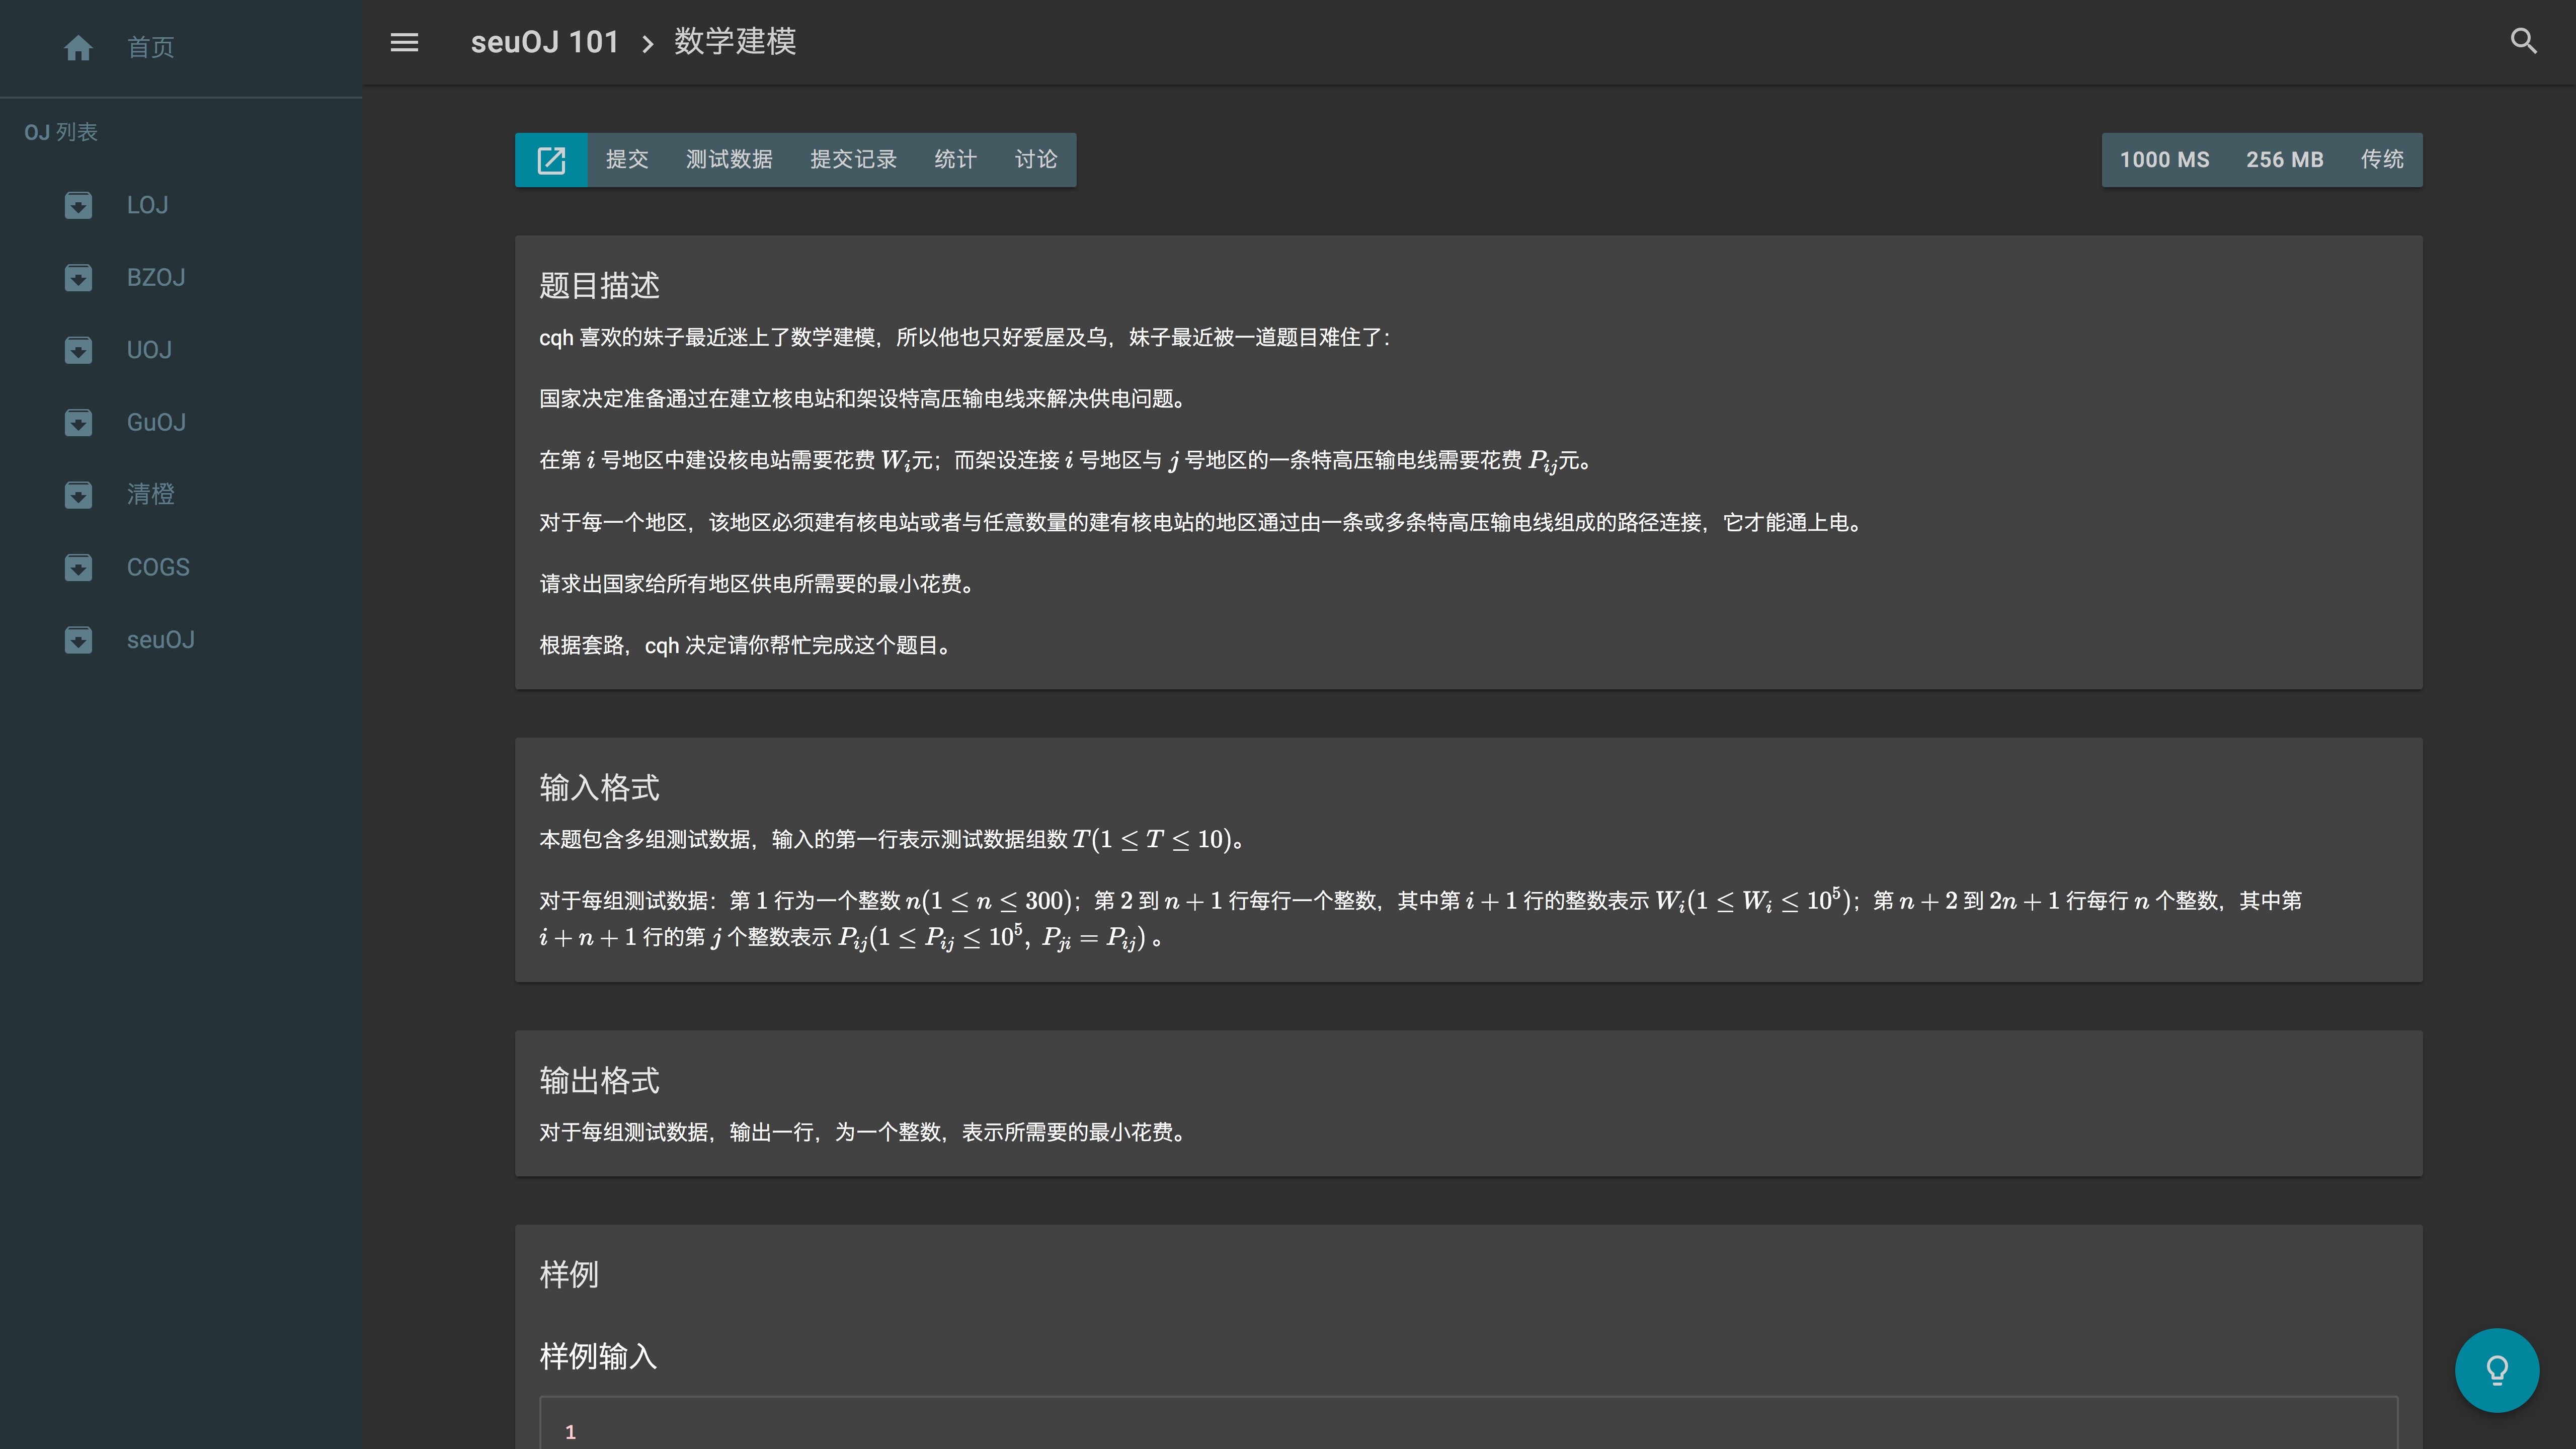View 提交记录 submissions tab

tap(853, 160)
